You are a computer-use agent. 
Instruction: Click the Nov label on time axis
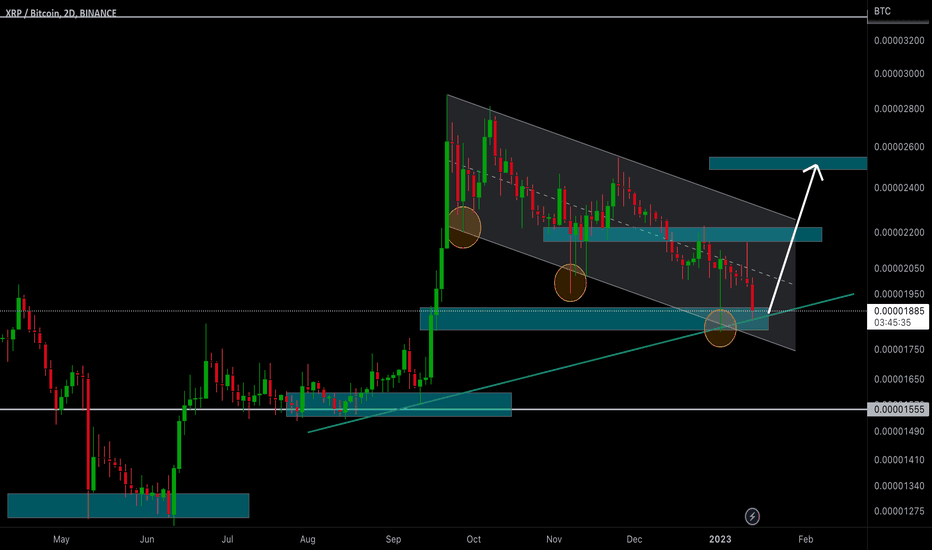pyautogui.click(x=554, y=539)
